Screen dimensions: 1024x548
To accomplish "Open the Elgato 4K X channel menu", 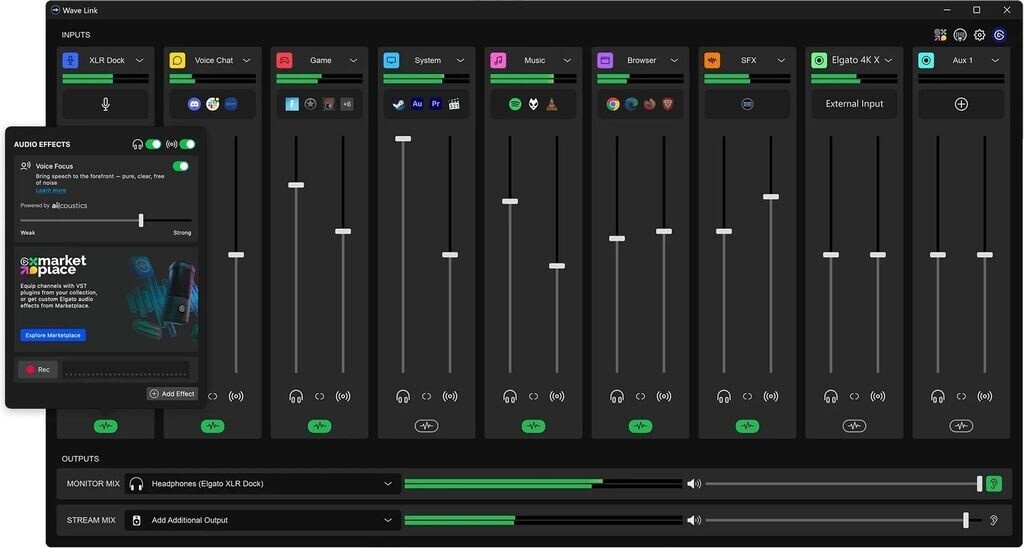I will point(888,61).
